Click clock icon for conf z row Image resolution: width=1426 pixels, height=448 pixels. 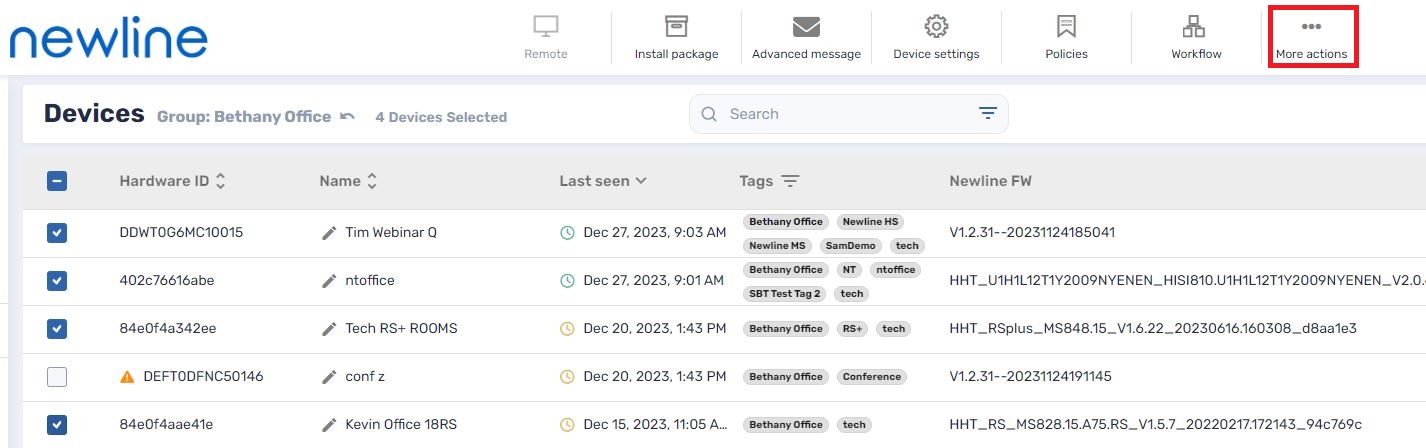[567, 377]
